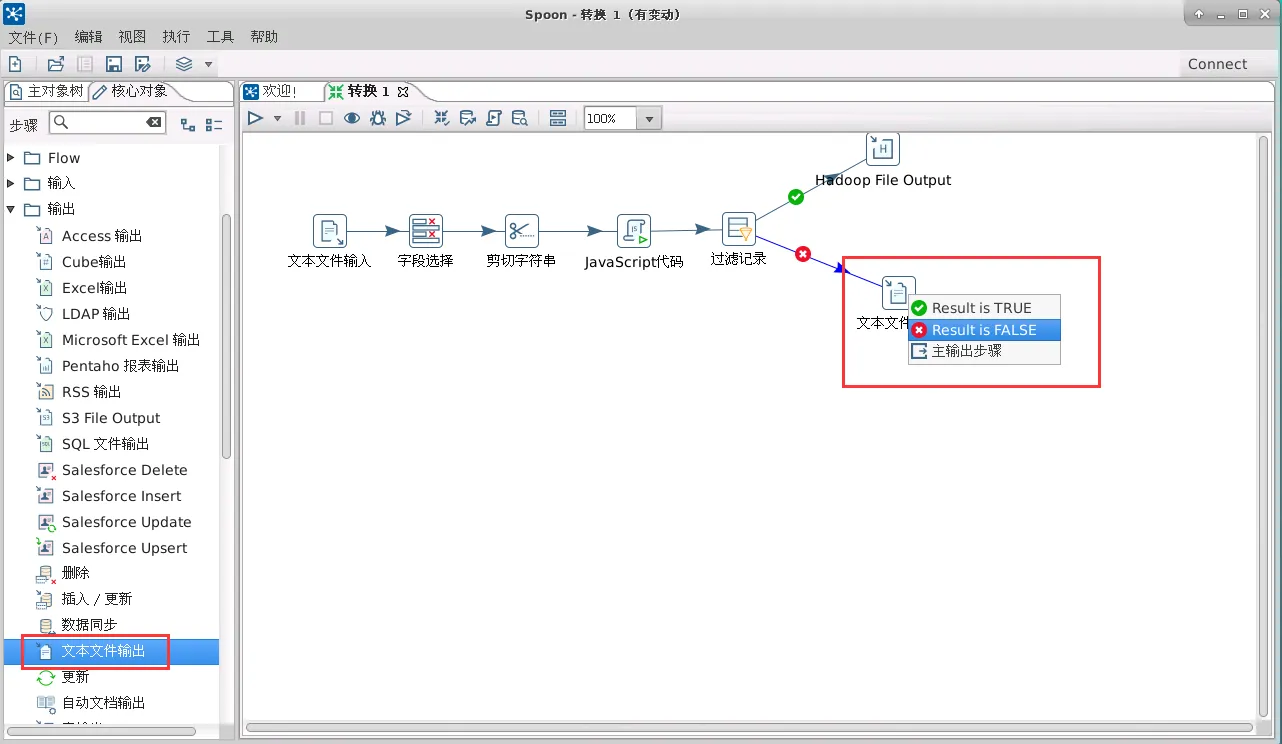Click the green true-hop check icon

point(796,197)
